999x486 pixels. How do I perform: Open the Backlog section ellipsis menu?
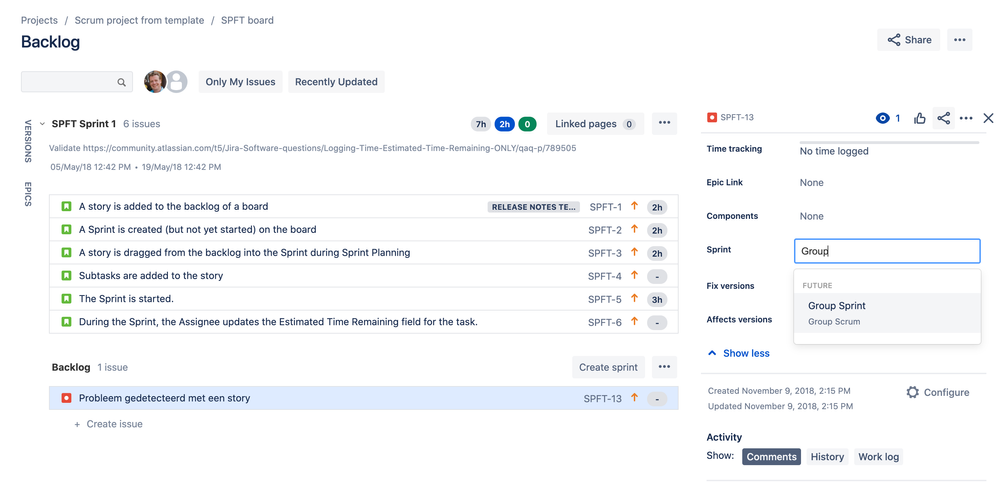(x=665, y=367)
